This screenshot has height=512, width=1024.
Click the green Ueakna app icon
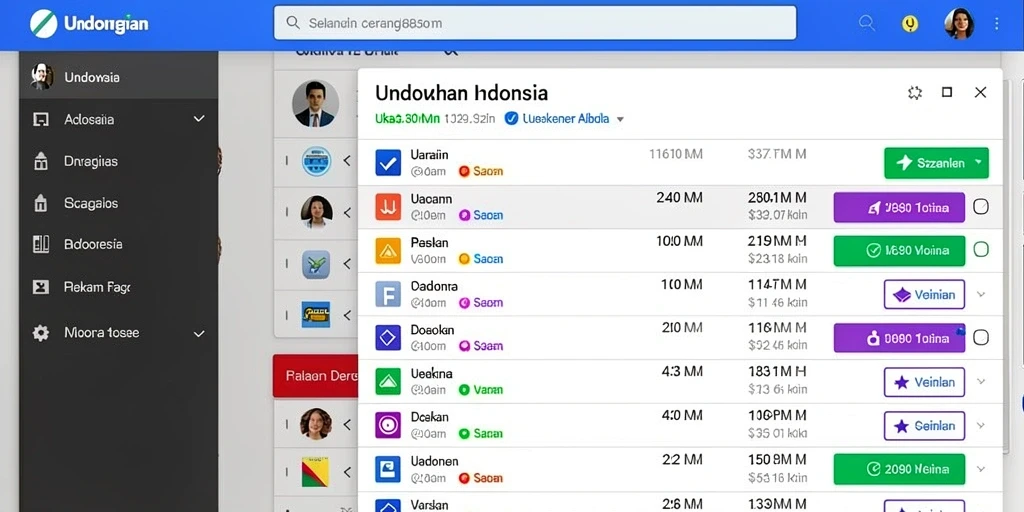(388, 381)
